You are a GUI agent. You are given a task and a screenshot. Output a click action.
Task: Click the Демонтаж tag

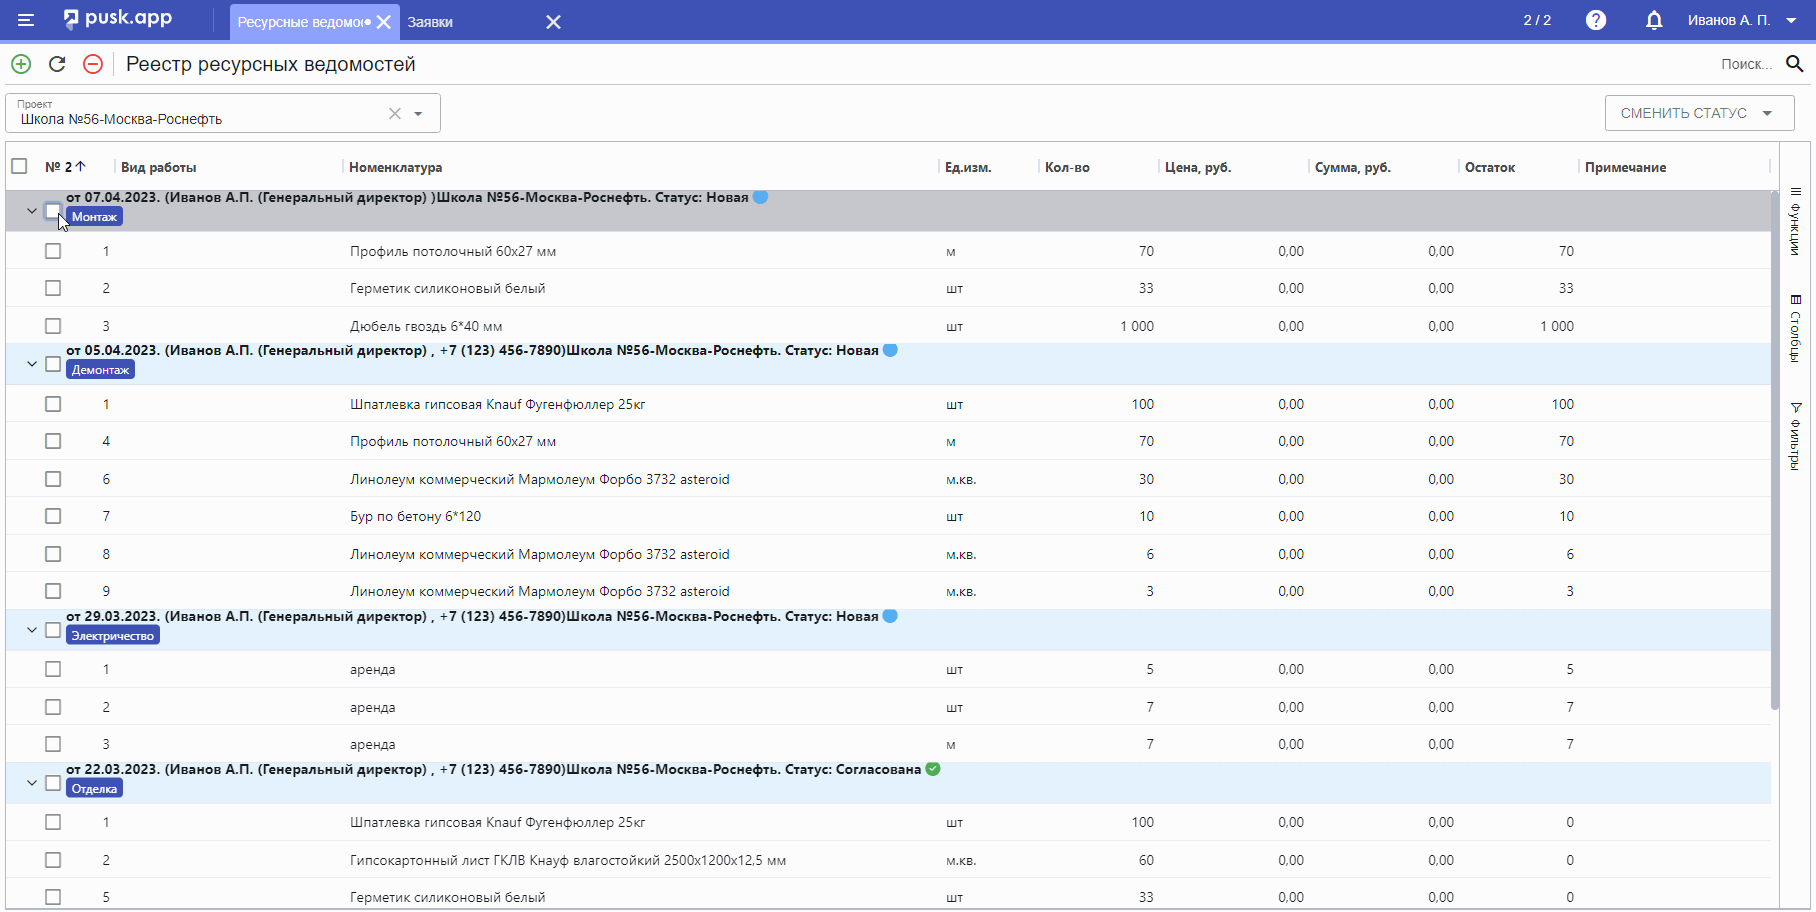[x=100, y=370]
